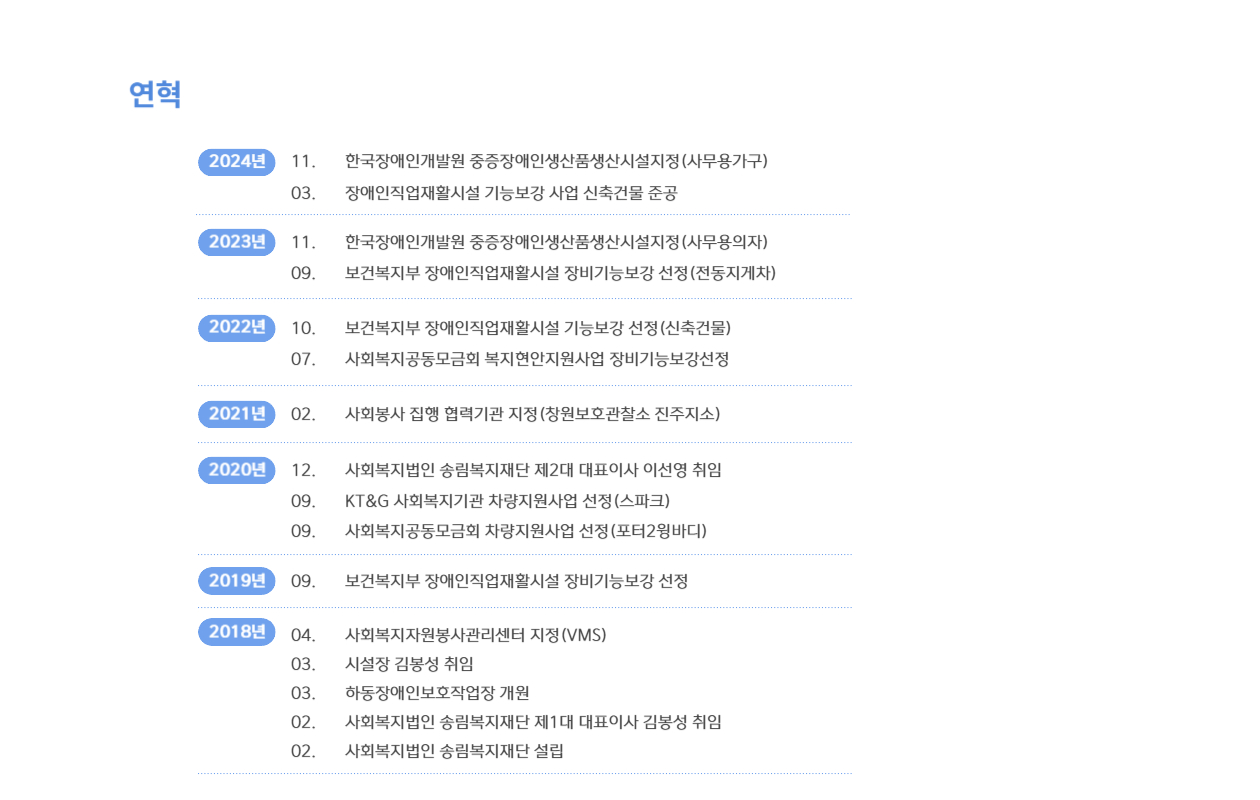Select the 2018년 year badge
This screenshot has height=800, width=1260.
coord(236,632)
